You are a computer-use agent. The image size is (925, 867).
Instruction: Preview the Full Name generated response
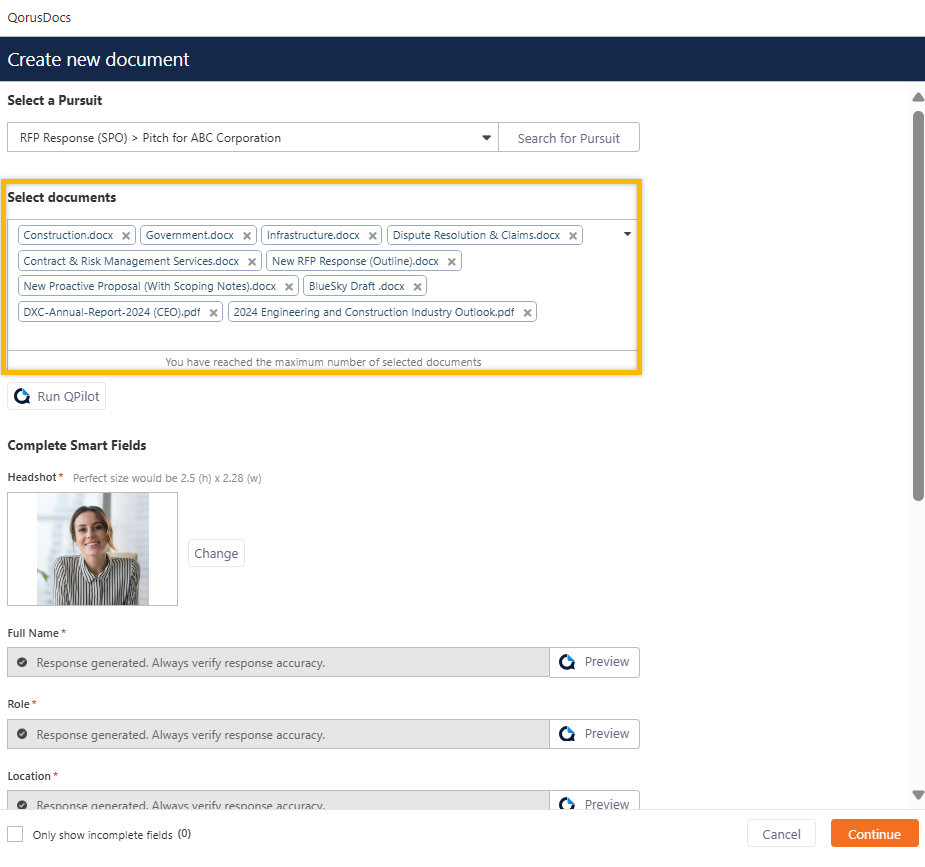click(x=594, y=662)
